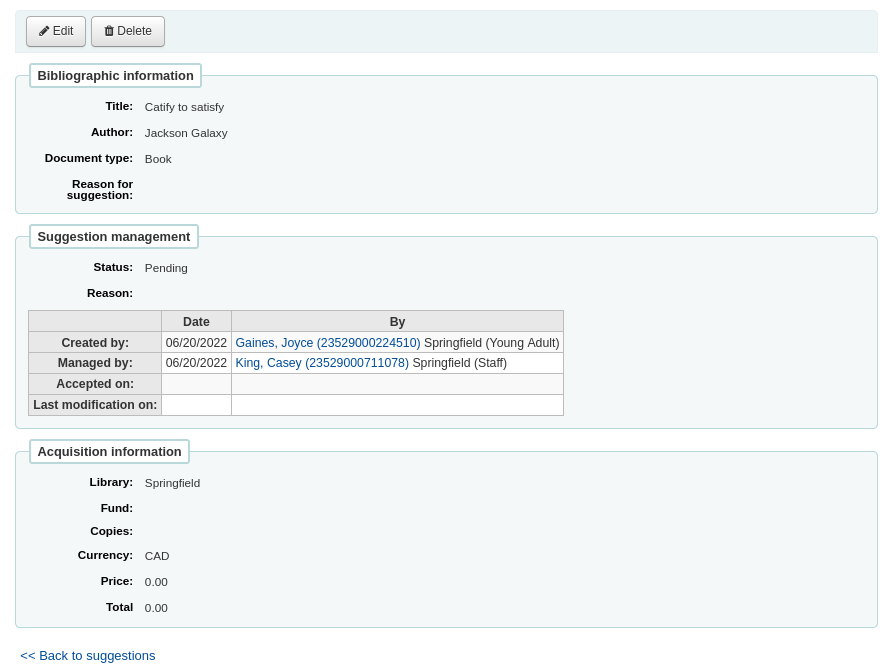Click the By column header
This screenshot has height=668, width=892.
coord(397,322)
